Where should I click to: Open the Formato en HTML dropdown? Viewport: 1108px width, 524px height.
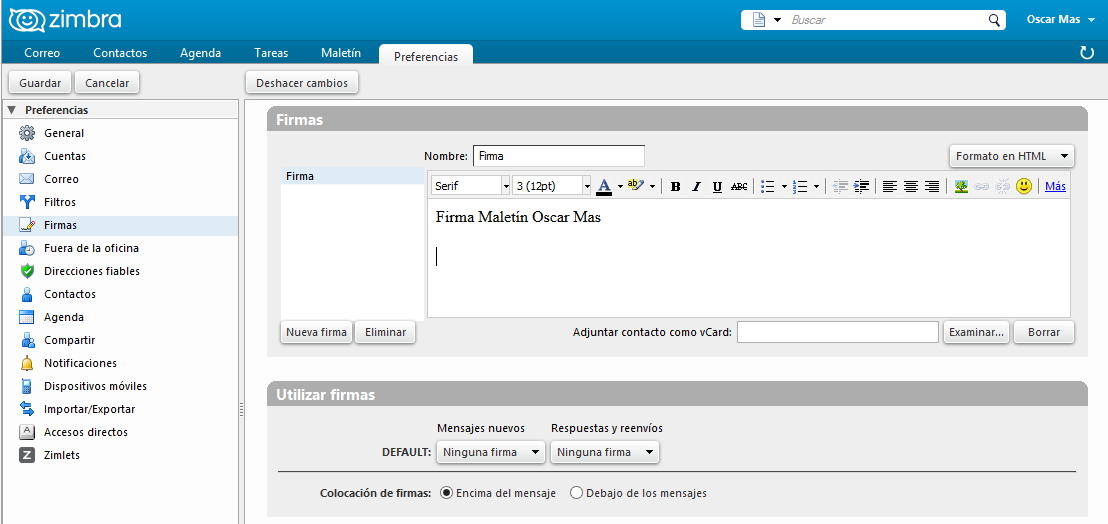pos(1011,156)
